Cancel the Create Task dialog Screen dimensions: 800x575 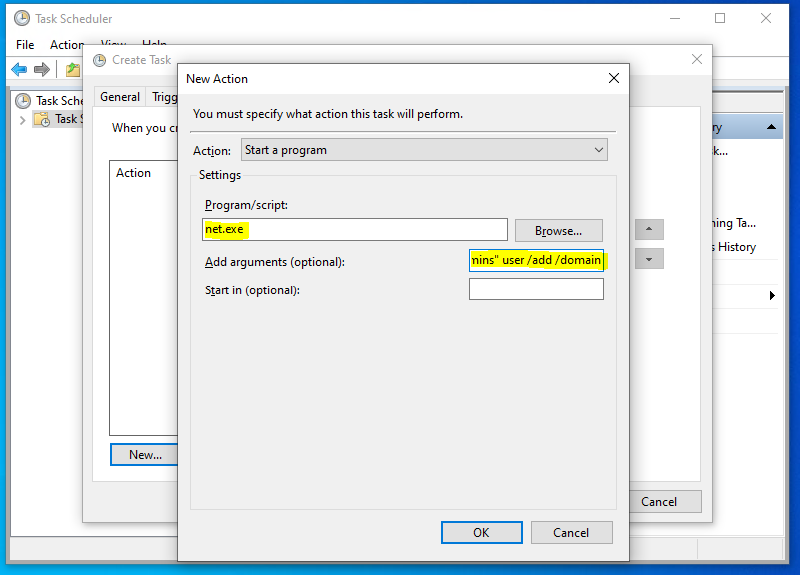click(x=666, y=502)
